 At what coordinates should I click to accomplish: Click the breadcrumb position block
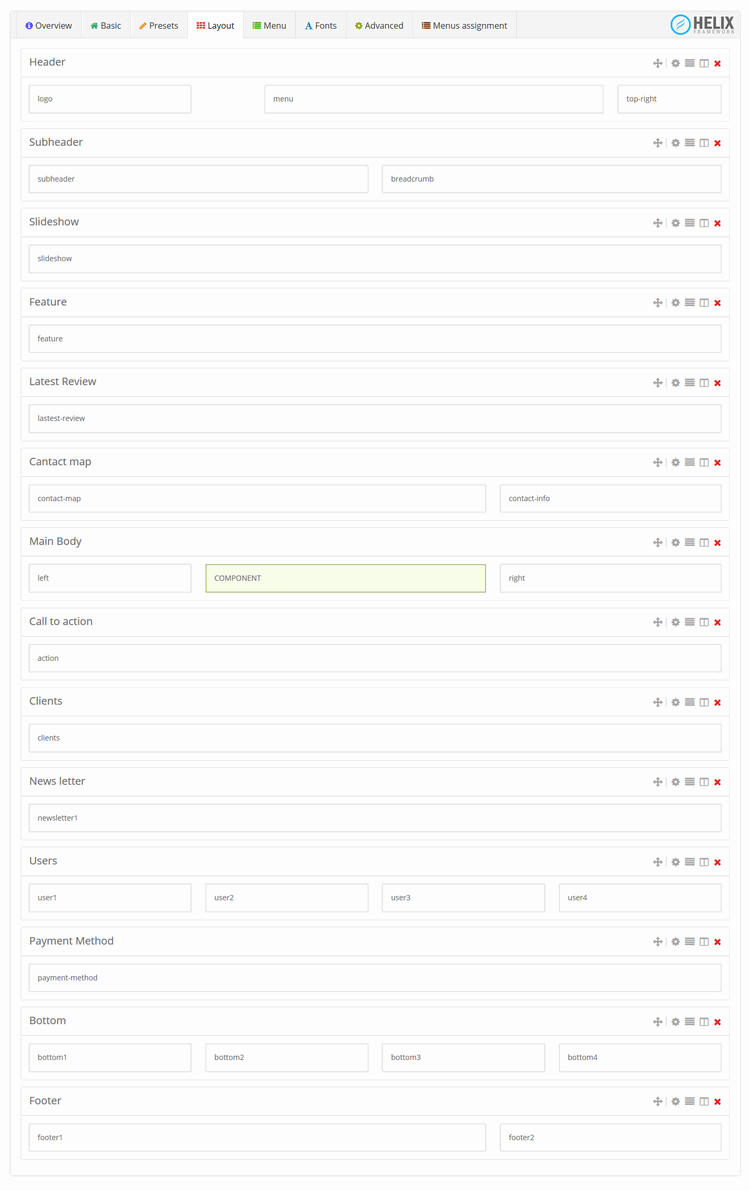(x=551, y=179)
